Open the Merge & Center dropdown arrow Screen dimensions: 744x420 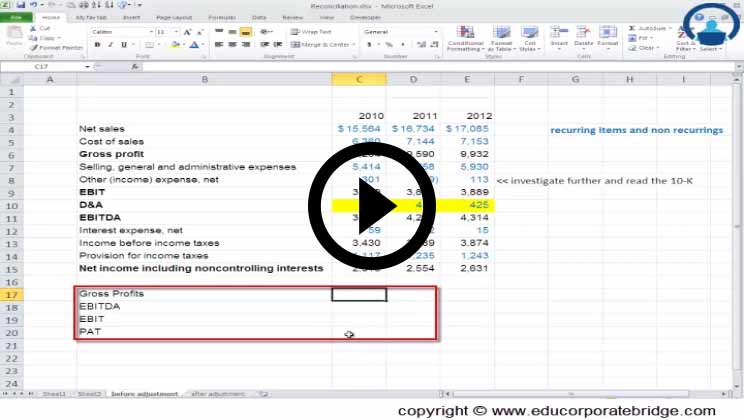(x=354, y=45)
